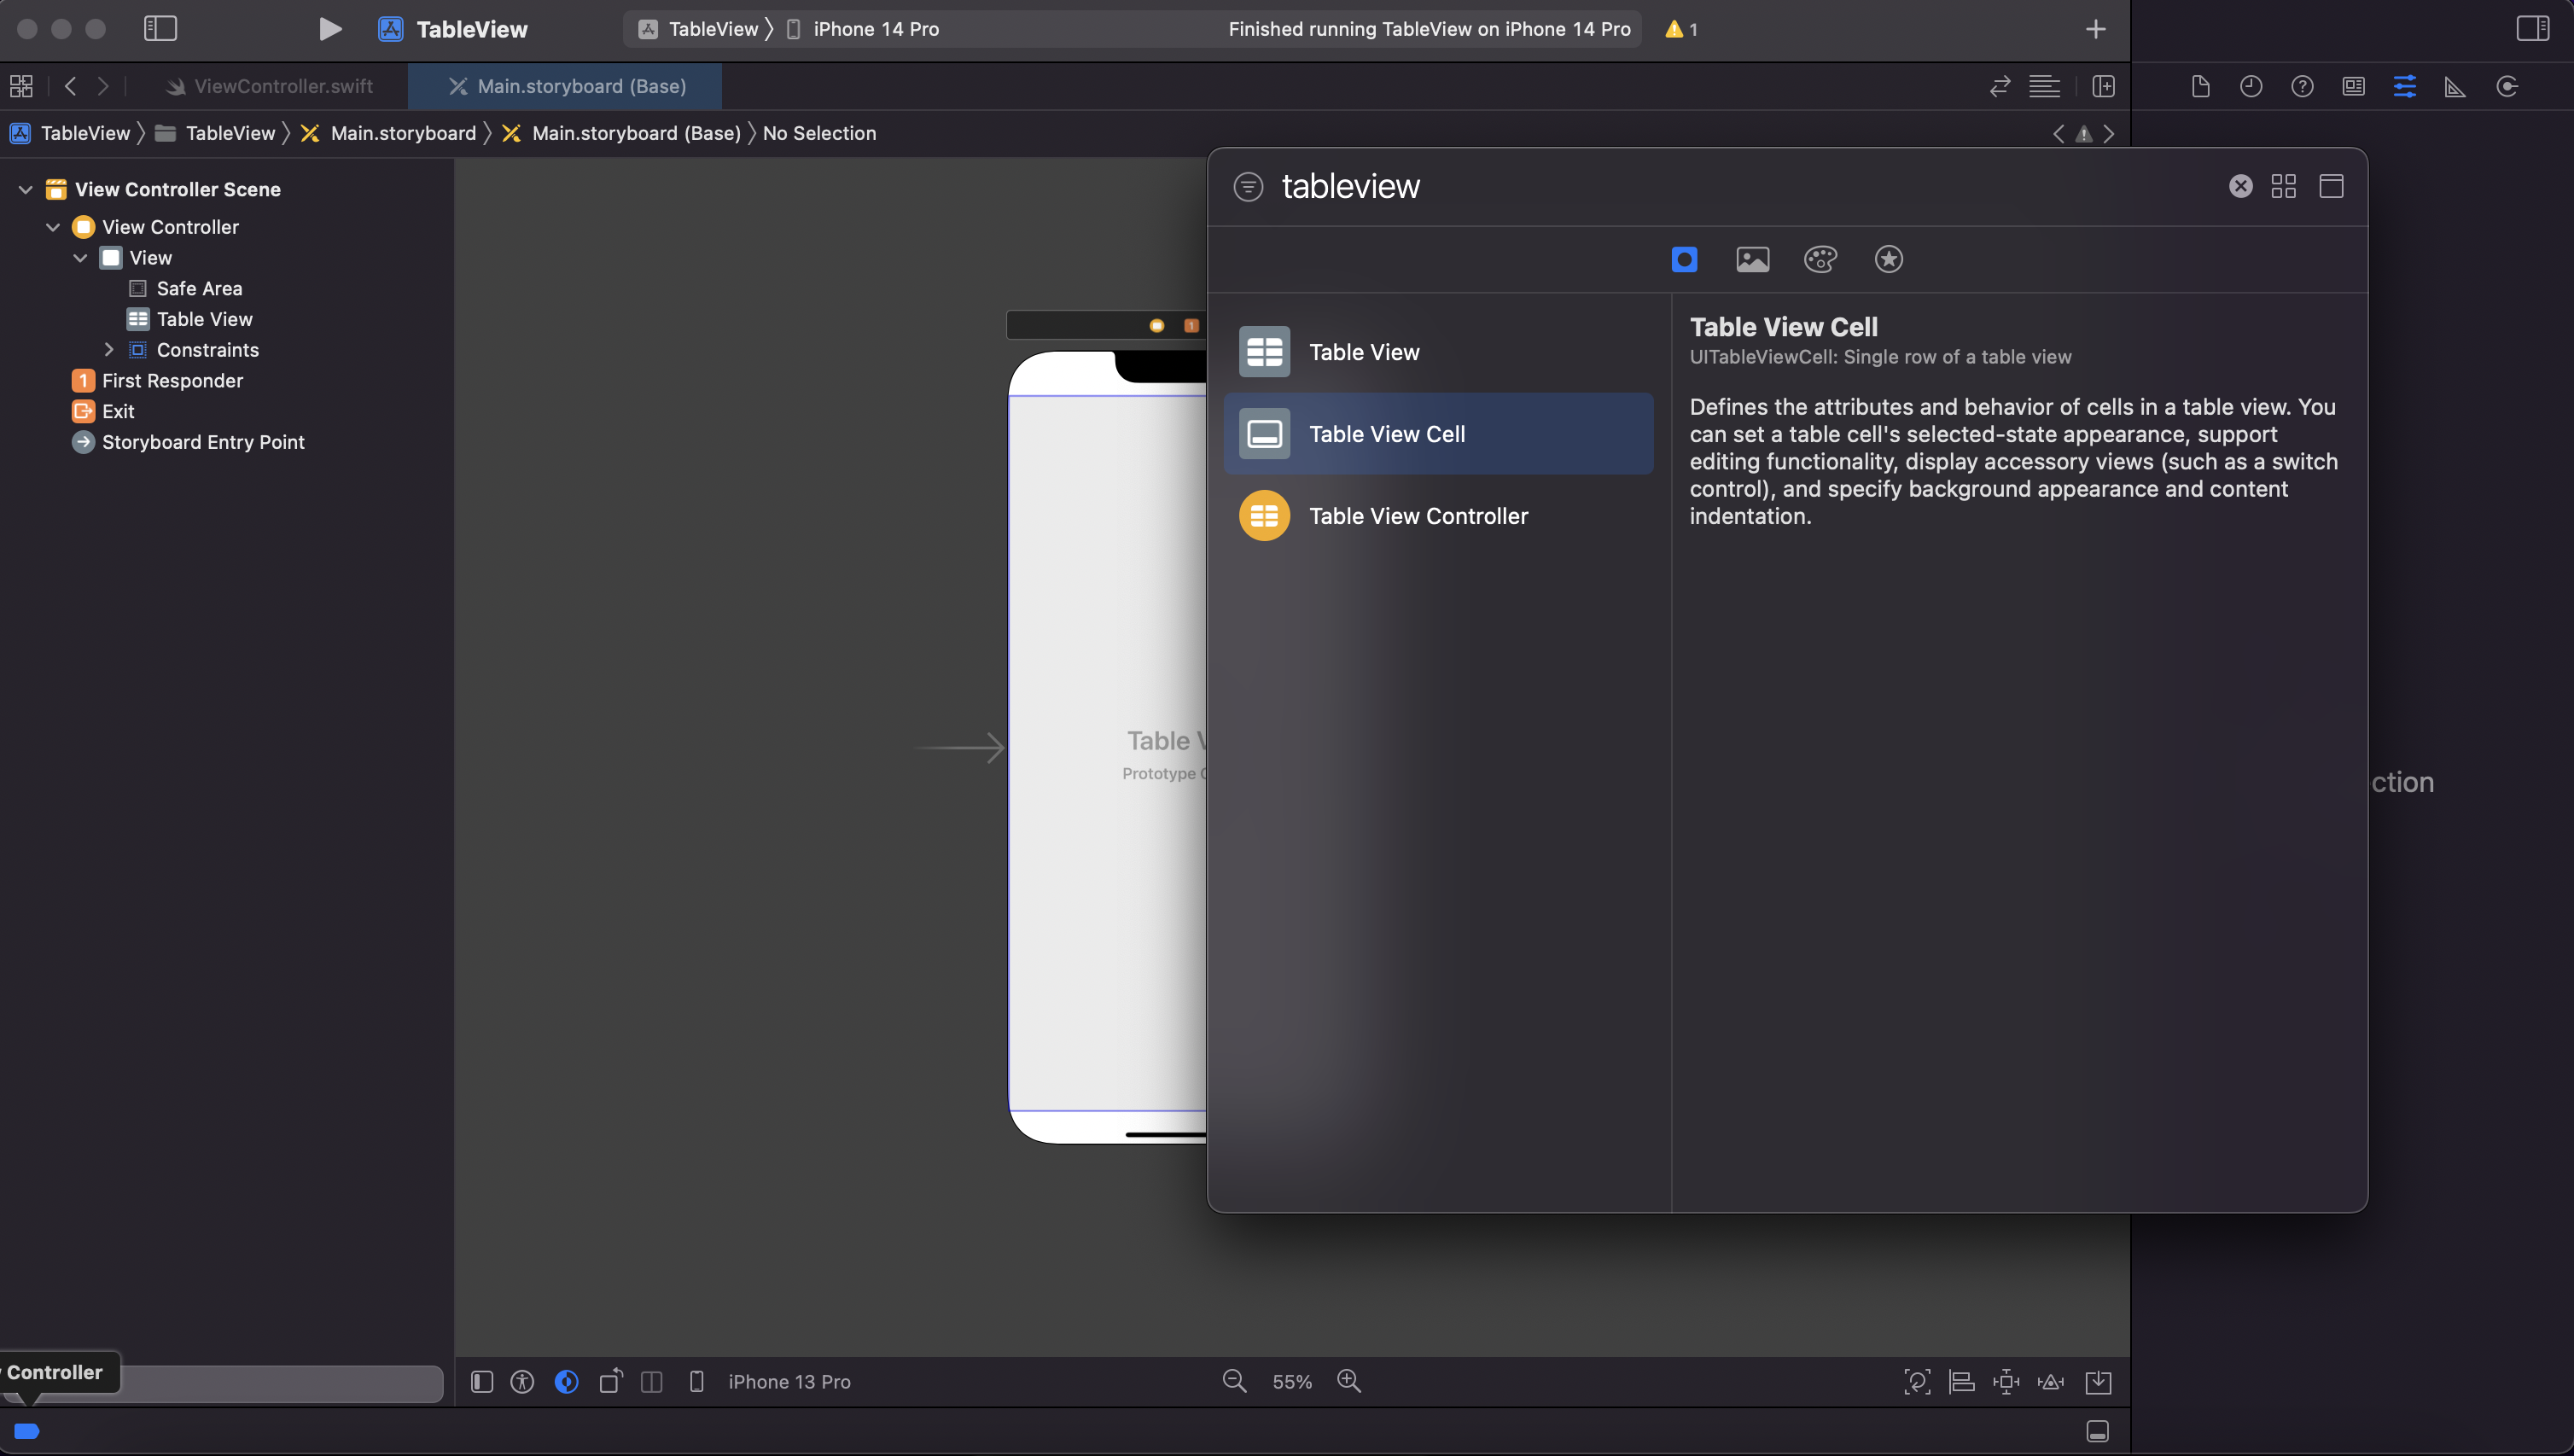Clear the tableview search text
This screenshot has width=2574, height=1456.
2240,186
